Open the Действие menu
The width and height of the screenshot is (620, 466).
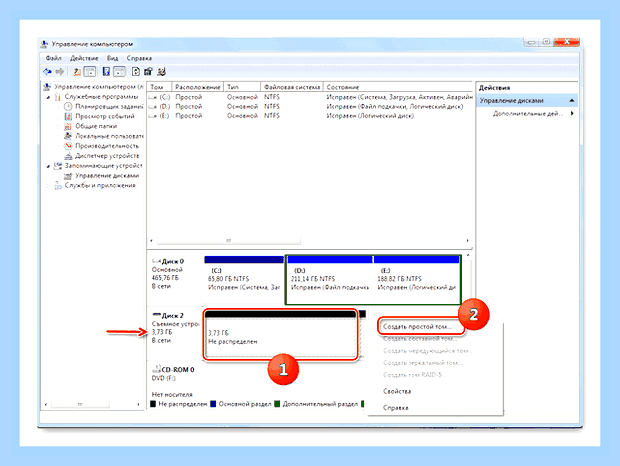click(84, 58)
